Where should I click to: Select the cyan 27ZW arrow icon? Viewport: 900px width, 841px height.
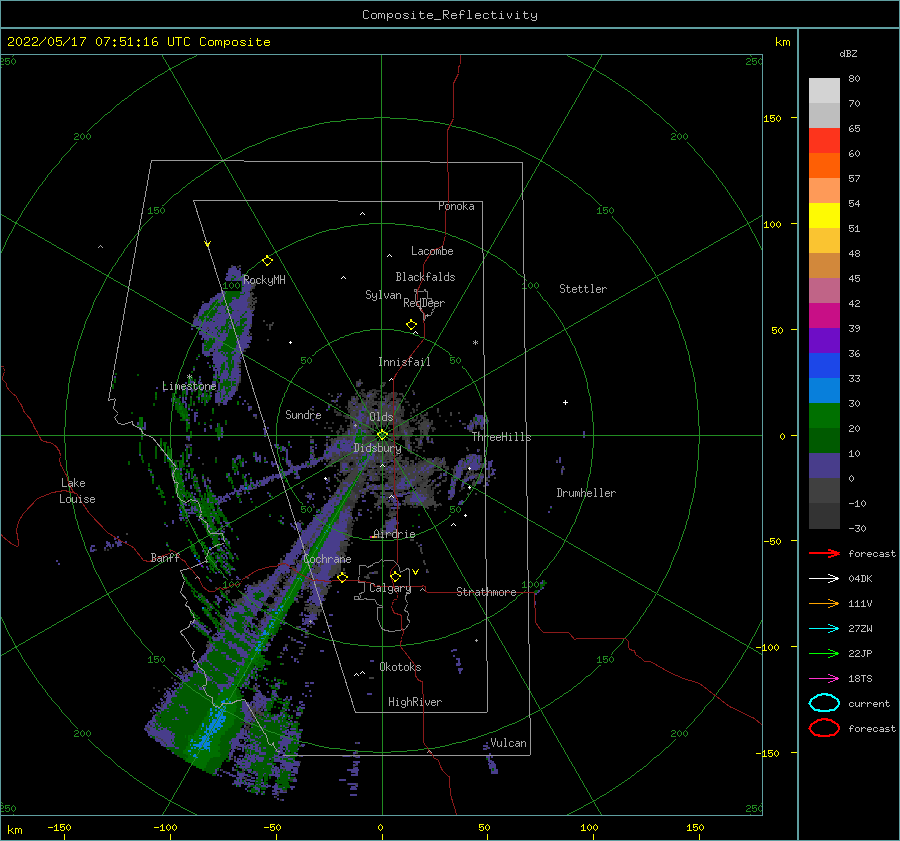(824, 629)
